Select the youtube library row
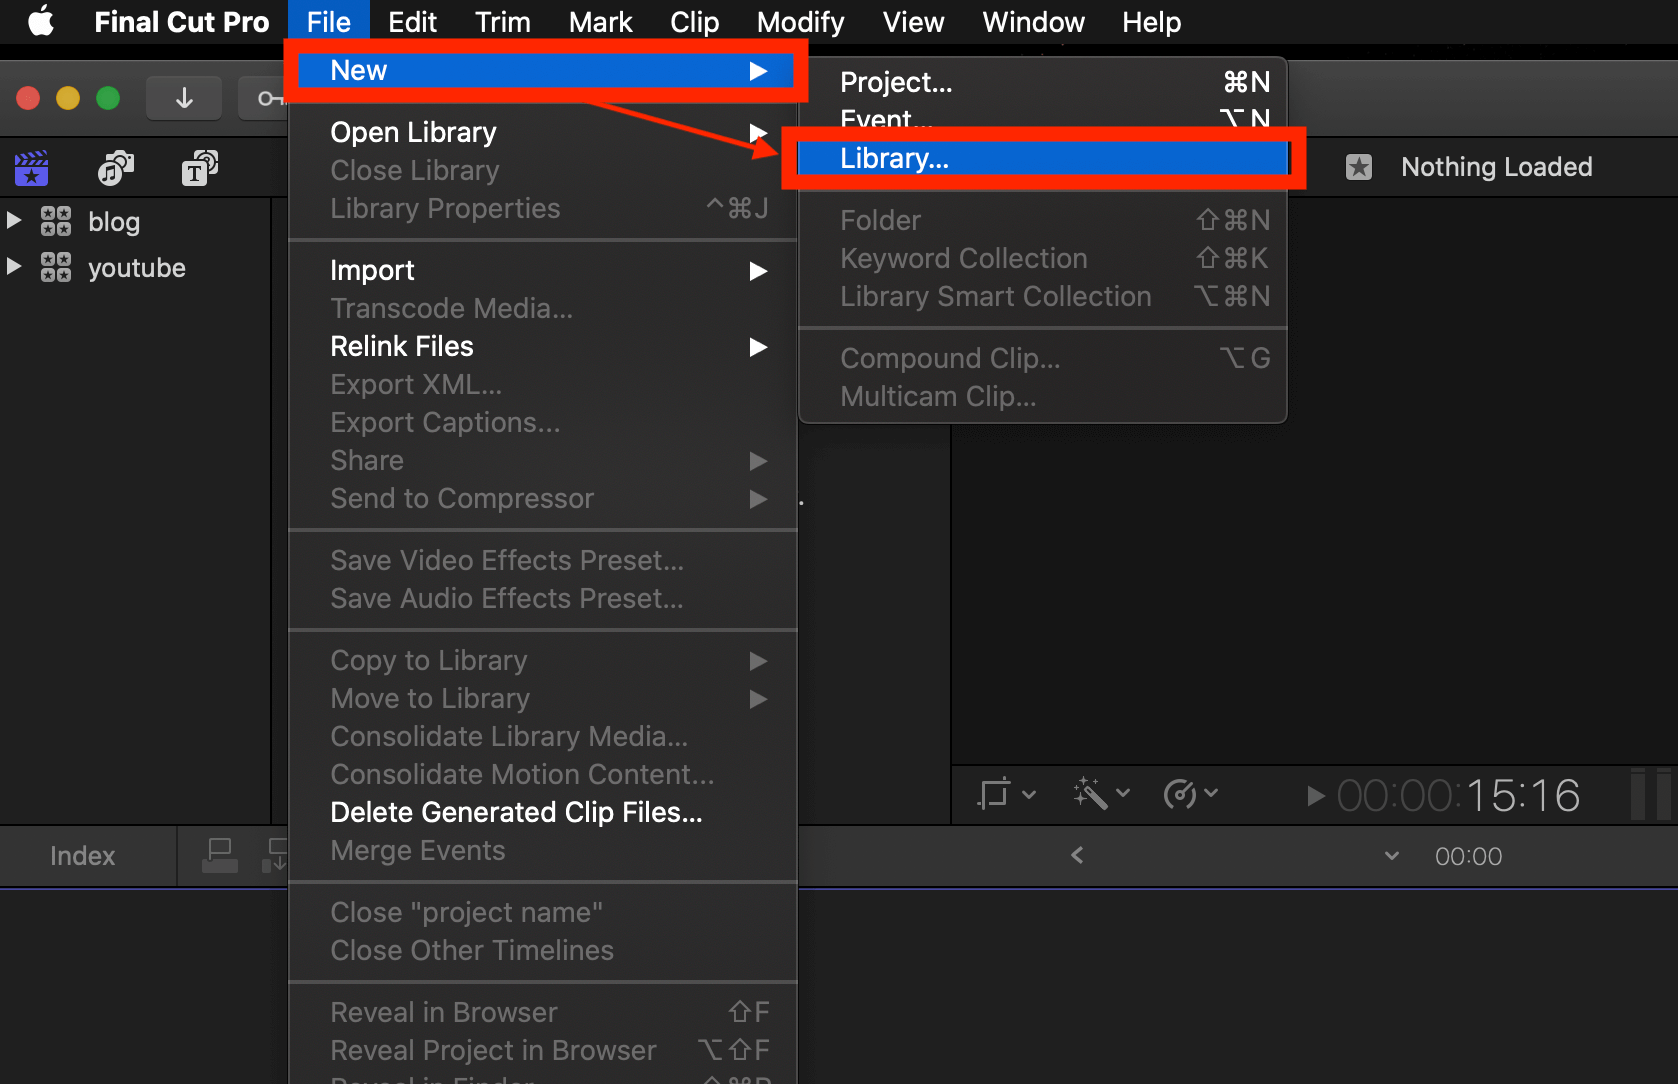The height and width of the screenshot is (1084, 1678). click(x=136, y=267)
